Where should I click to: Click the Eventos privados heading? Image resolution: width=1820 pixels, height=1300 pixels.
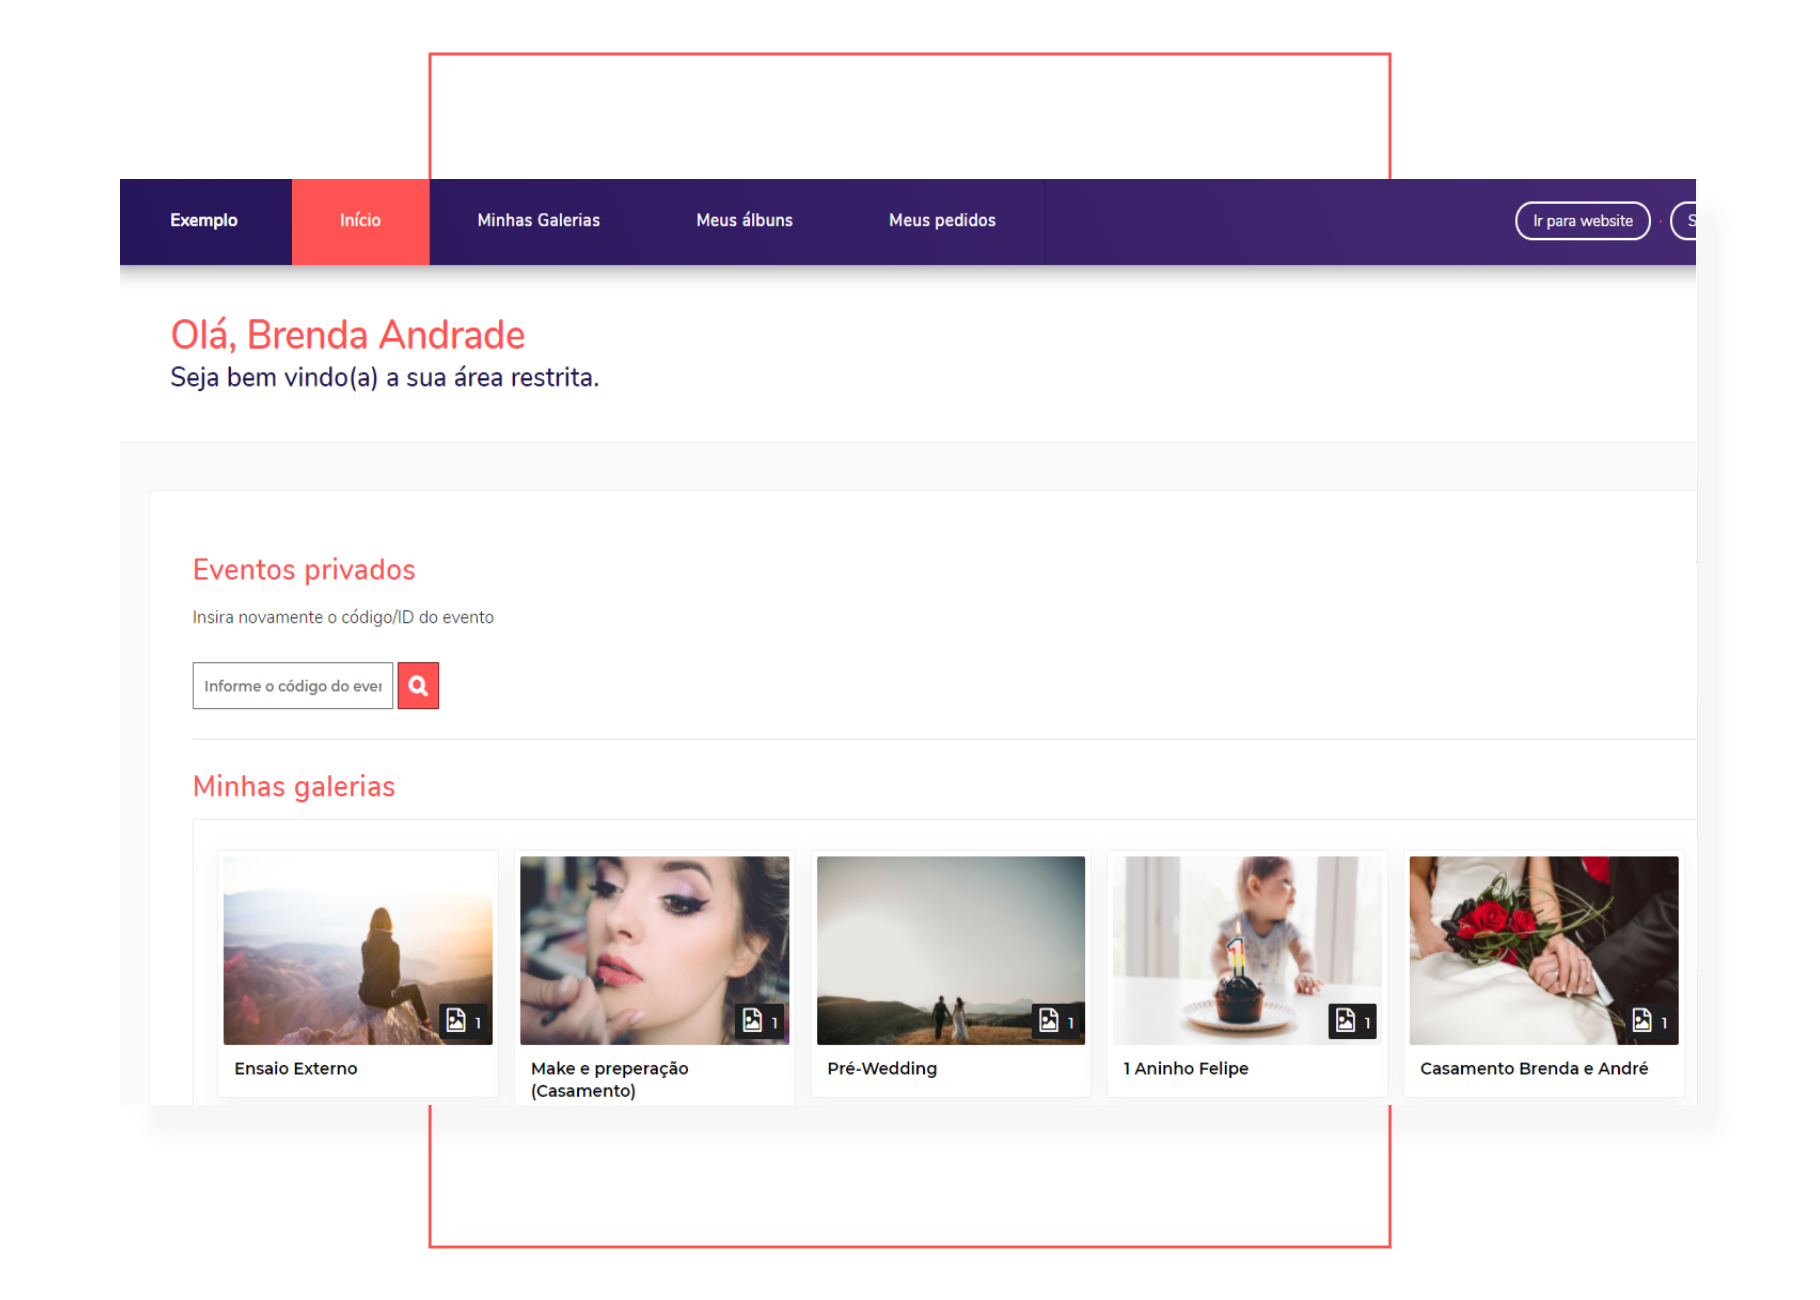pos(304,570)
